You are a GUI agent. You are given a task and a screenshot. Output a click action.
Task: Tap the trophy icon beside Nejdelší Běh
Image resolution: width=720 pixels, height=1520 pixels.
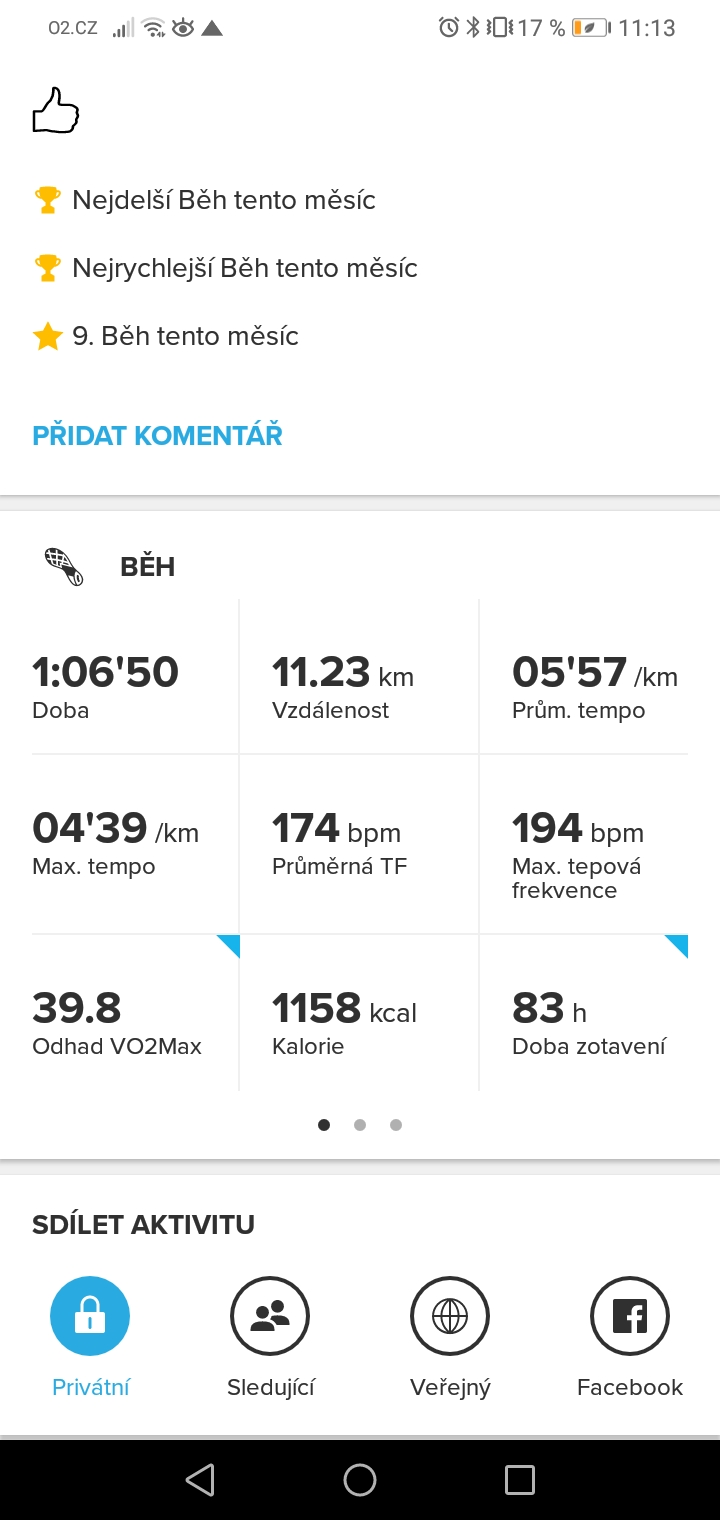tap(48, 200)
